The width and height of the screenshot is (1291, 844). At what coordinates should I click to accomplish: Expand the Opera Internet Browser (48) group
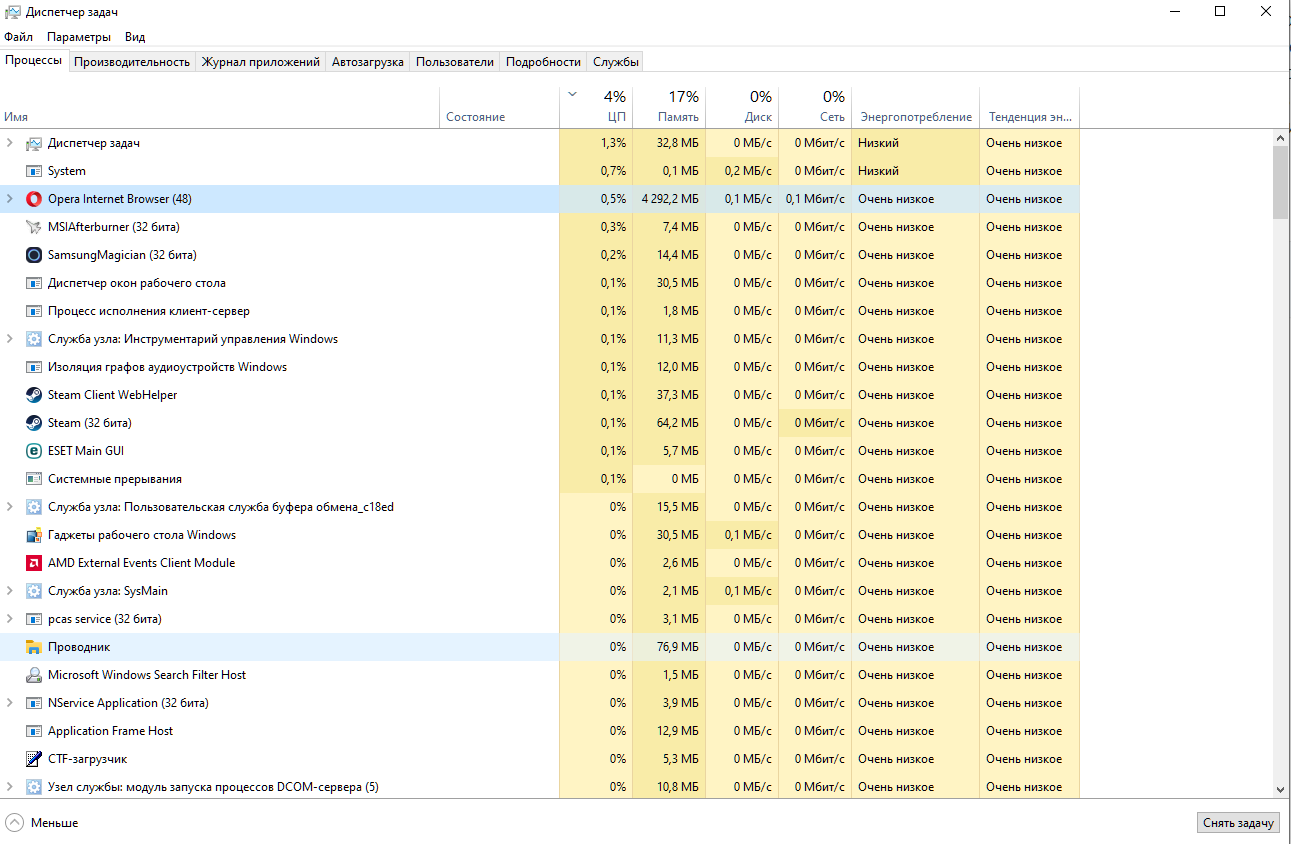[x=10, y=199]
